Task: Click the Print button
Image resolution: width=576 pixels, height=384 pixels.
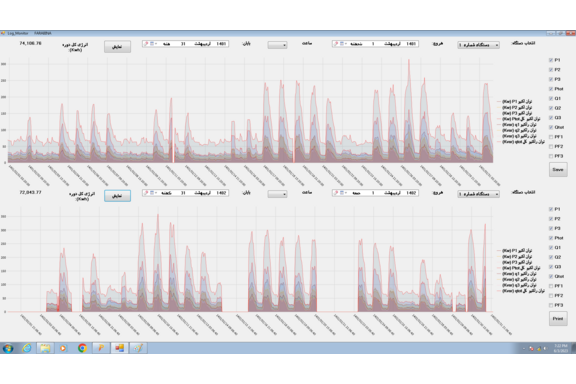Action: (x=558, y=319)
